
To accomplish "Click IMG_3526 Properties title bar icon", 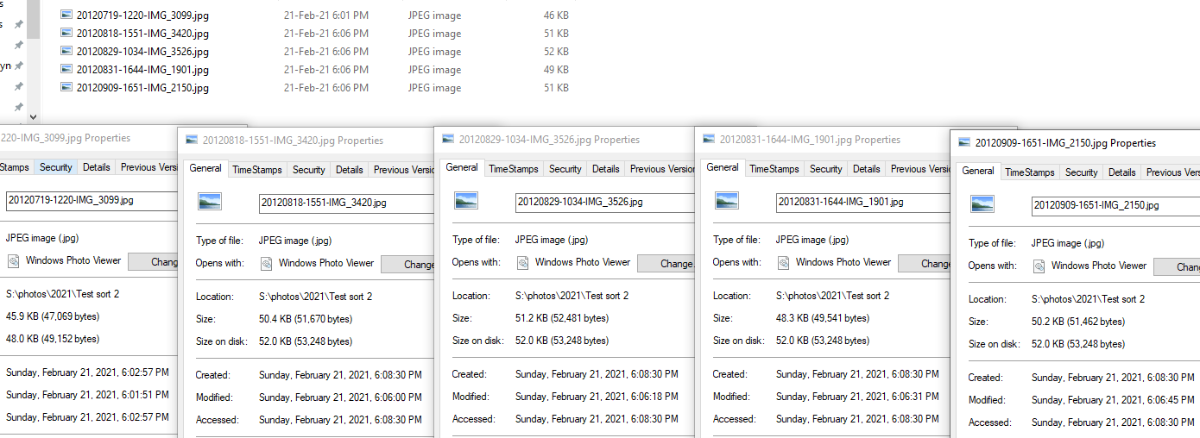I will tap(447, 139).
